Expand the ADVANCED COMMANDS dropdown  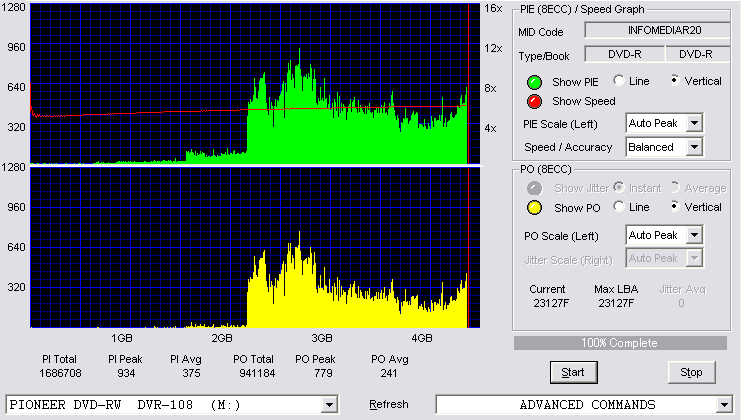(724, 405)
